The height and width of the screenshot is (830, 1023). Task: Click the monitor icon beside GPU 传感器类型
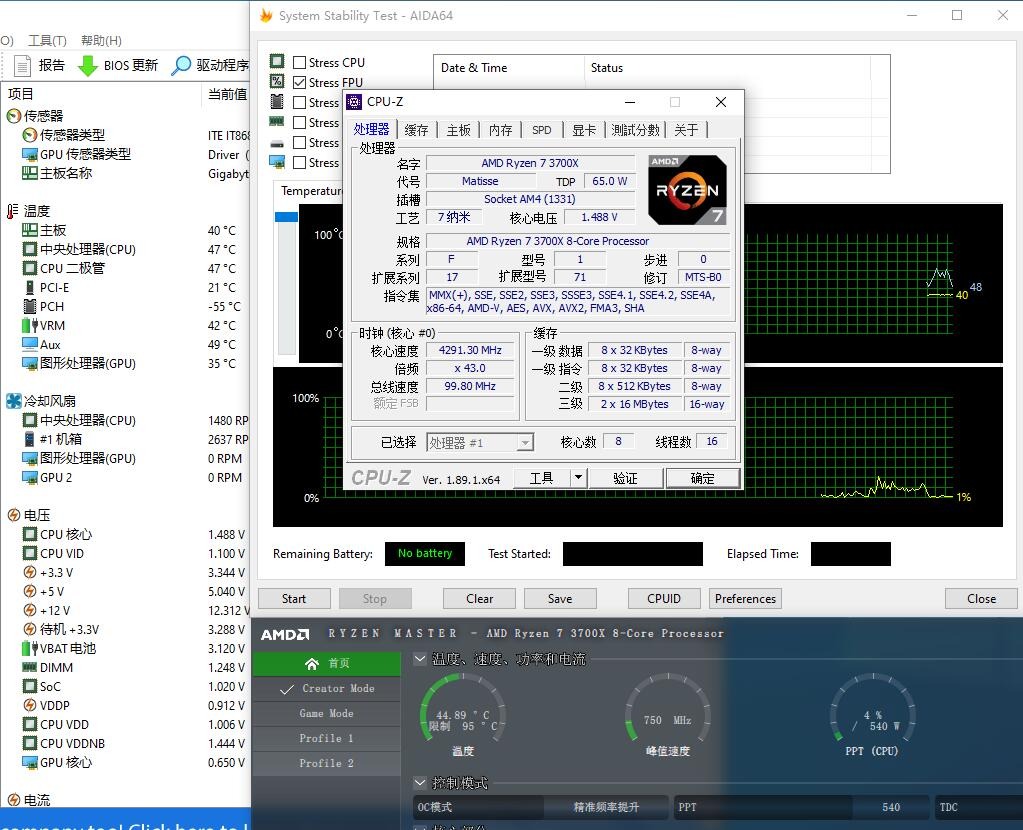[x=29, y=154]
